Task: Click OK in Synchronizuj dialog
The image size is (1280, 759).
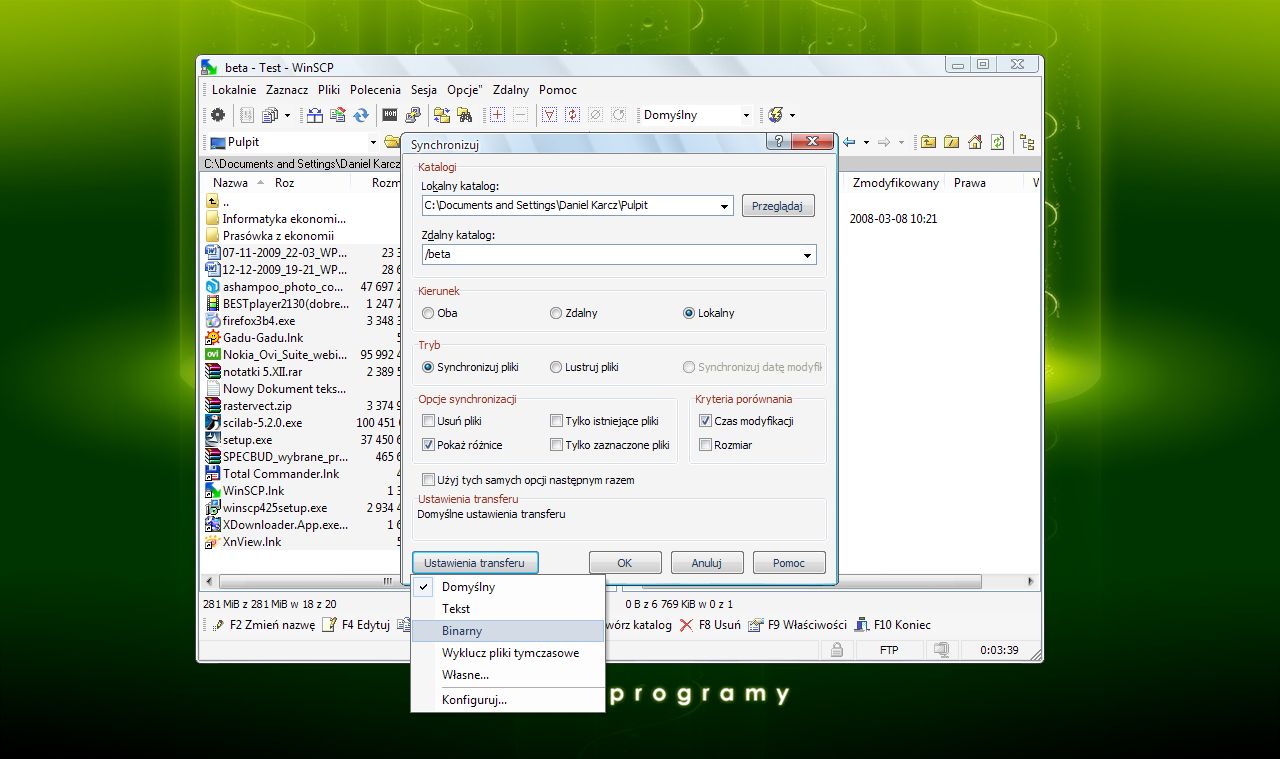Action: click(x=625, y=563)
